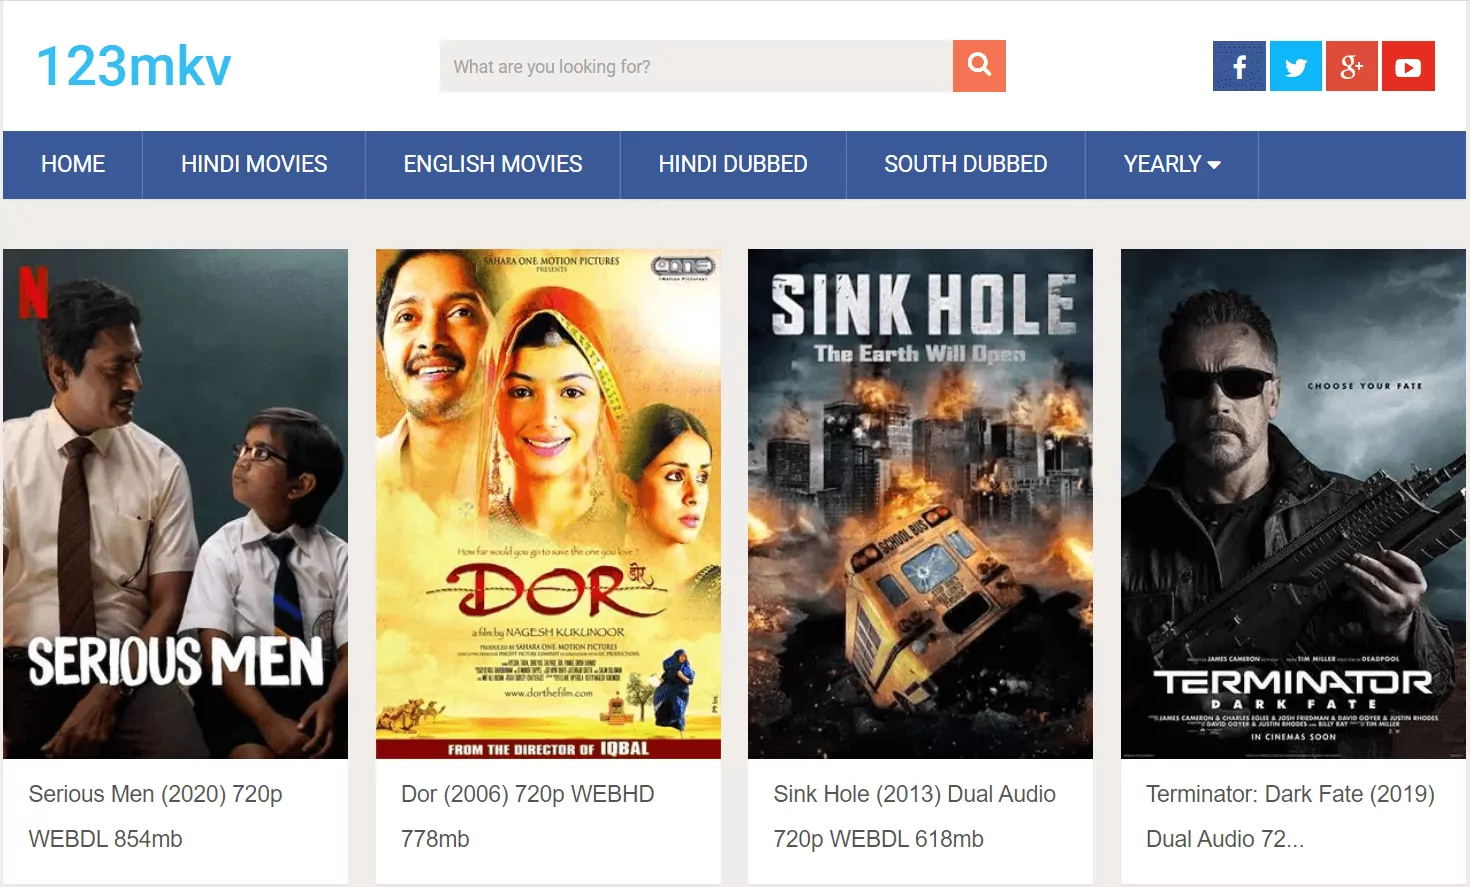Switch to the SOUTH DUBBED section
Image resolution: width=1470 pixels, height=887 pixels.
(965, 164)
